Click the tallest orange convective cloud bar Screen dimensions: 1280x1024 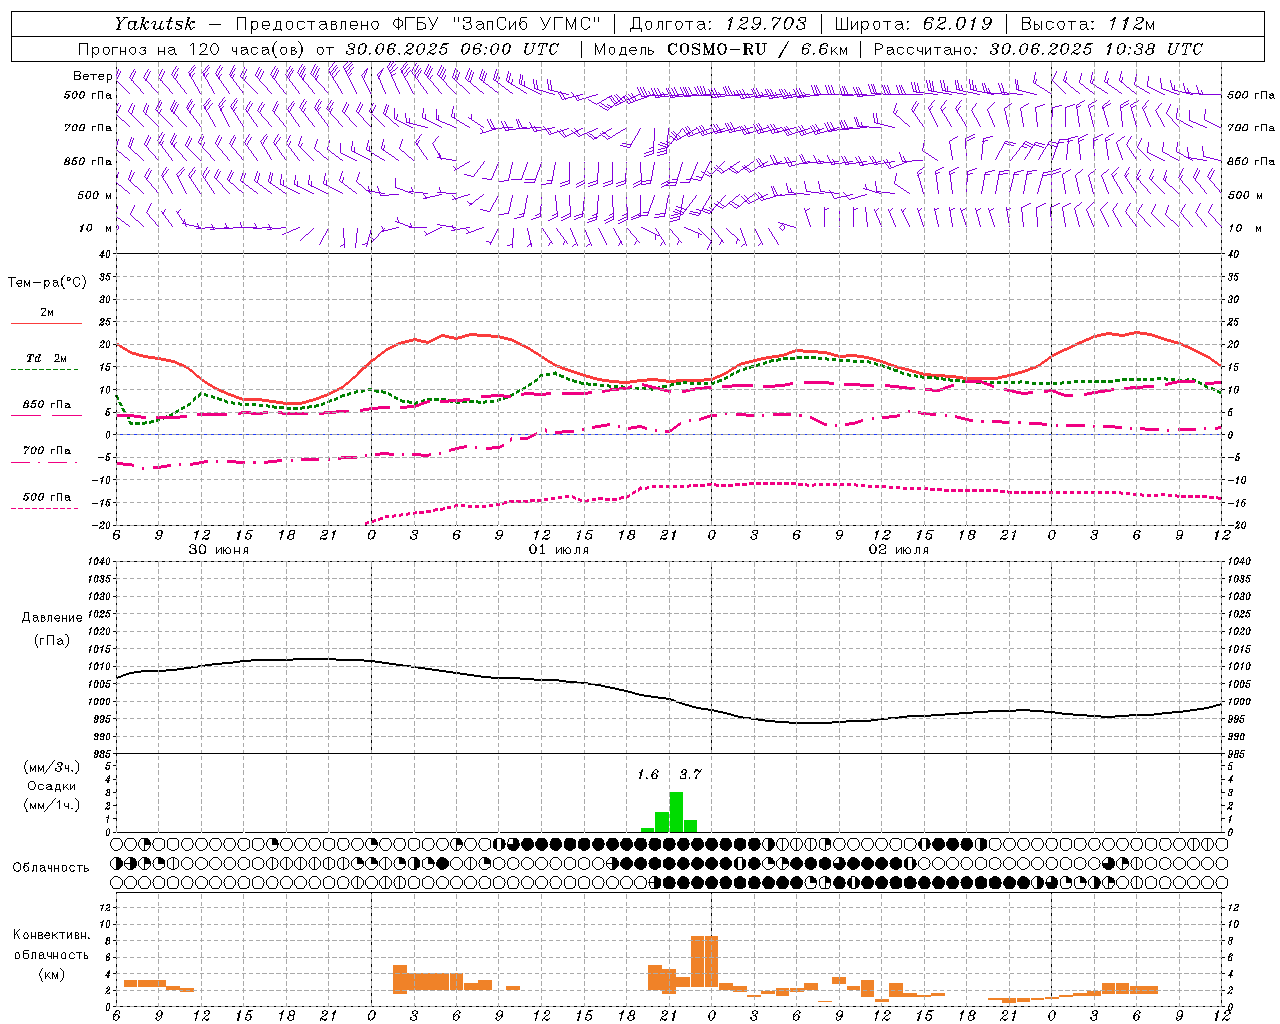tap(704, 961)
